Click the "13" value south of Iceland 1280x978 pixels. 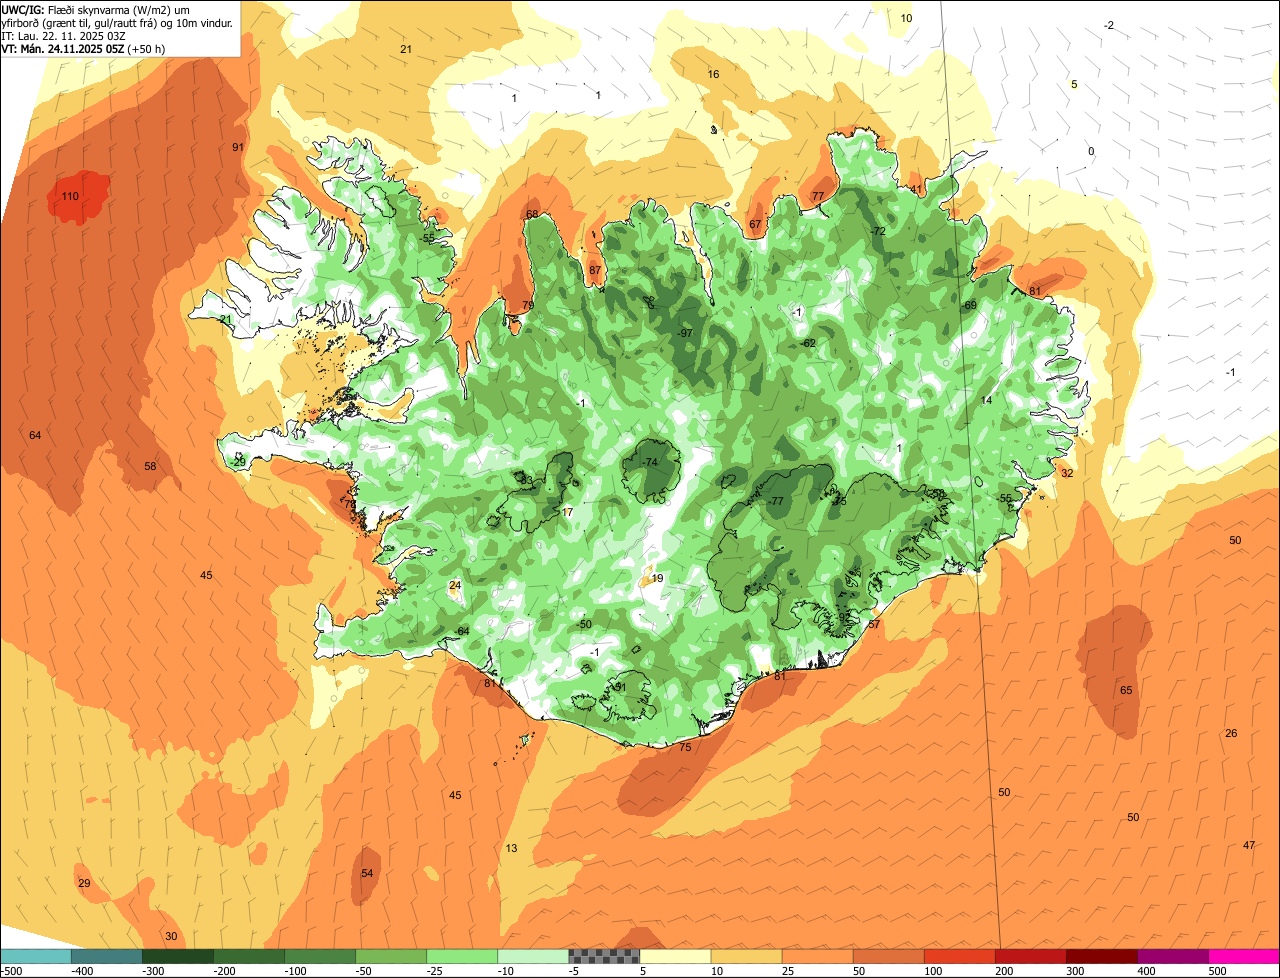511,848
